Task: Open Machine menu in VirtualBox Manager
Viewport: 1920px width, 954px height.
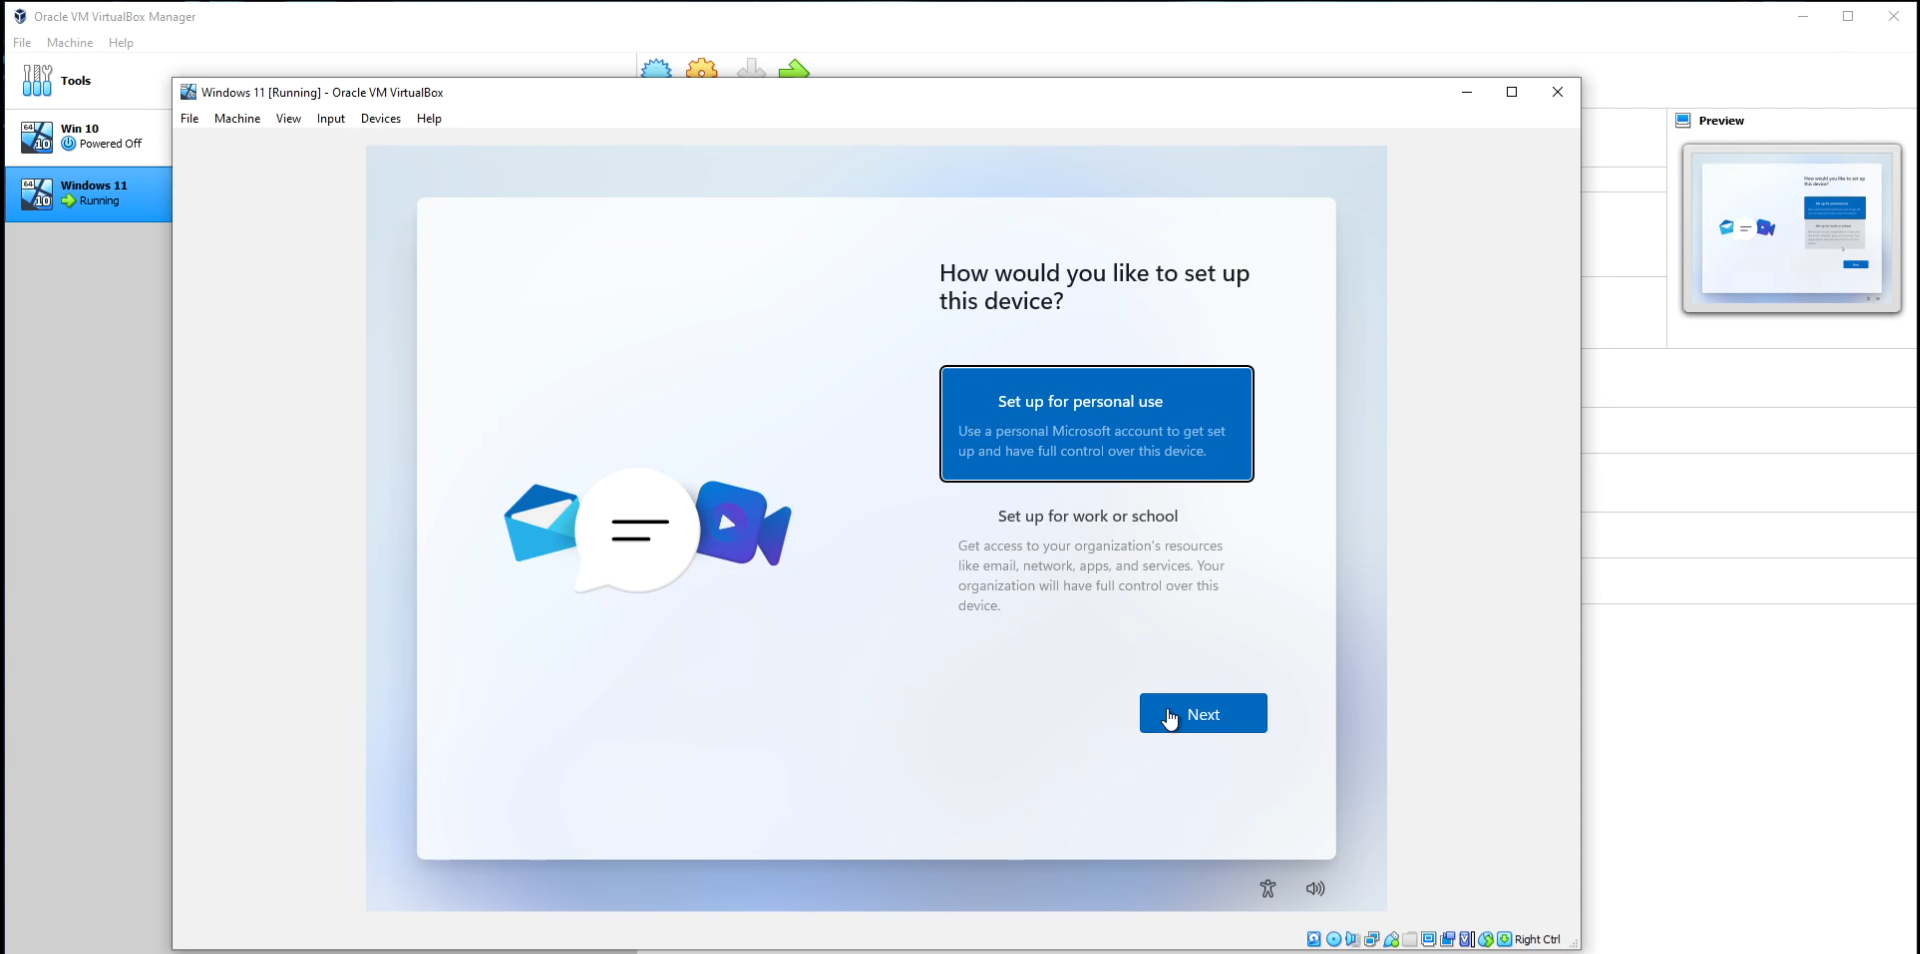Action: [x=70, y=43]
